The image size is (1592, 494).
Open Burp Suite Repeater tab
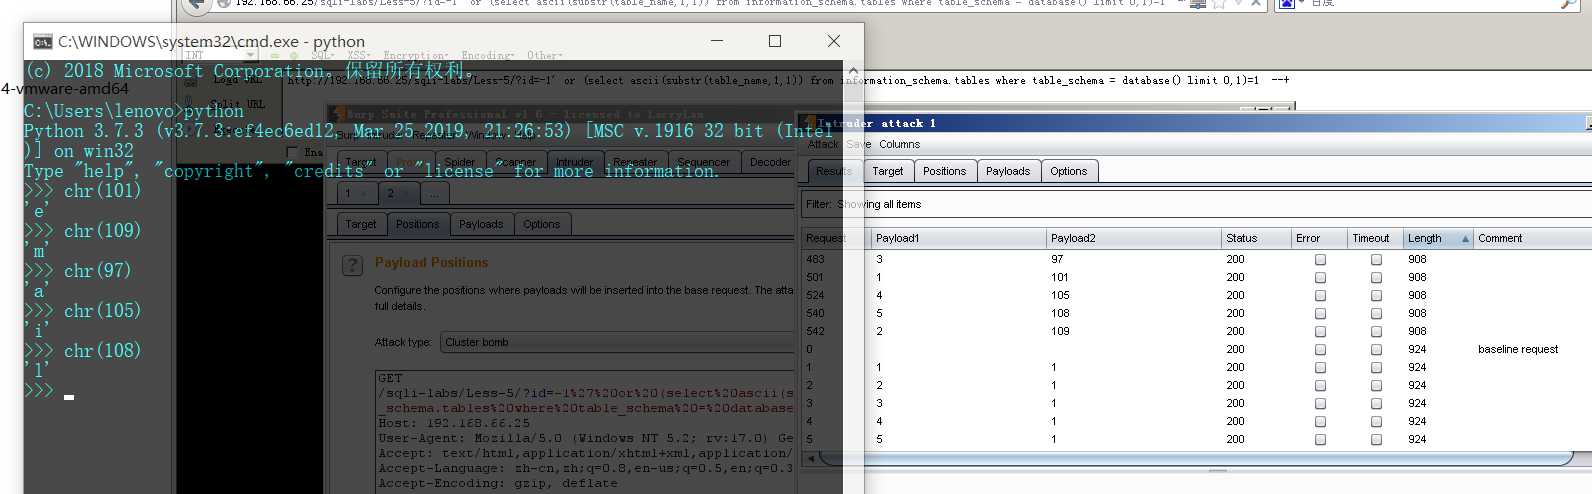(x=635, y=162)
